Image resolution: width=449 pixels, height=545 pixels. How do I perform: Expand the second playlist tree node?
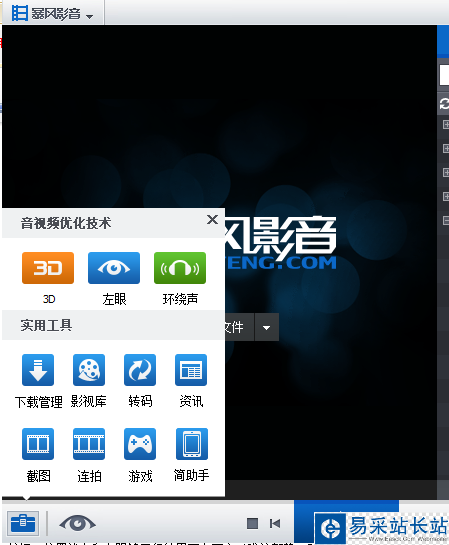pyautogui.click(x=446, y=148)
